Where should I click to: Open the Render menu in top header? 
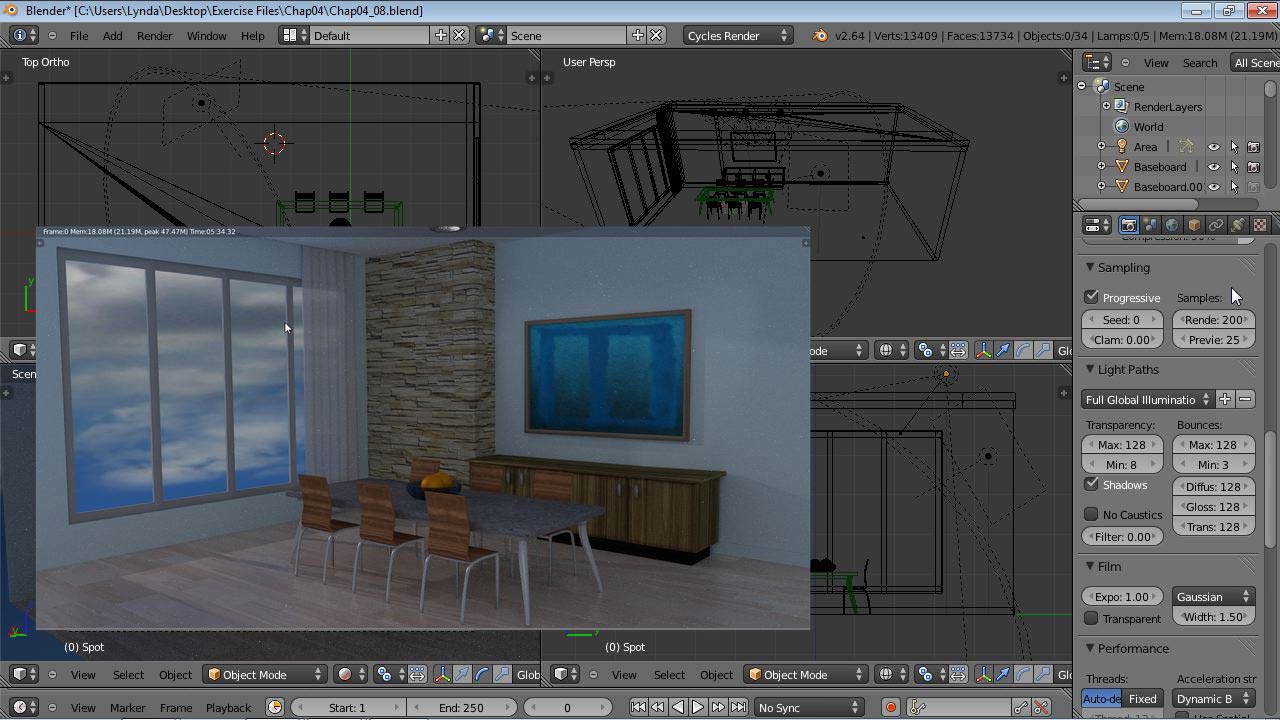click(x=154, y=35)
